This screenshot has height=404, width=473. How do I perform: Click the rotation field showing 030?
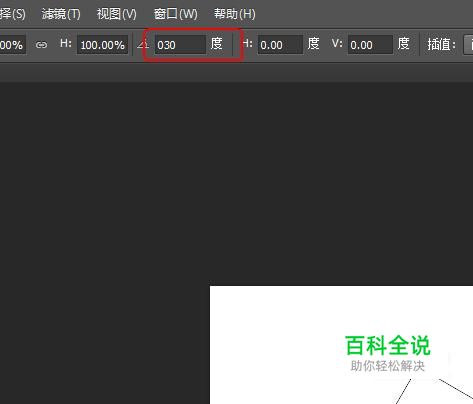(x=180, y=45)
